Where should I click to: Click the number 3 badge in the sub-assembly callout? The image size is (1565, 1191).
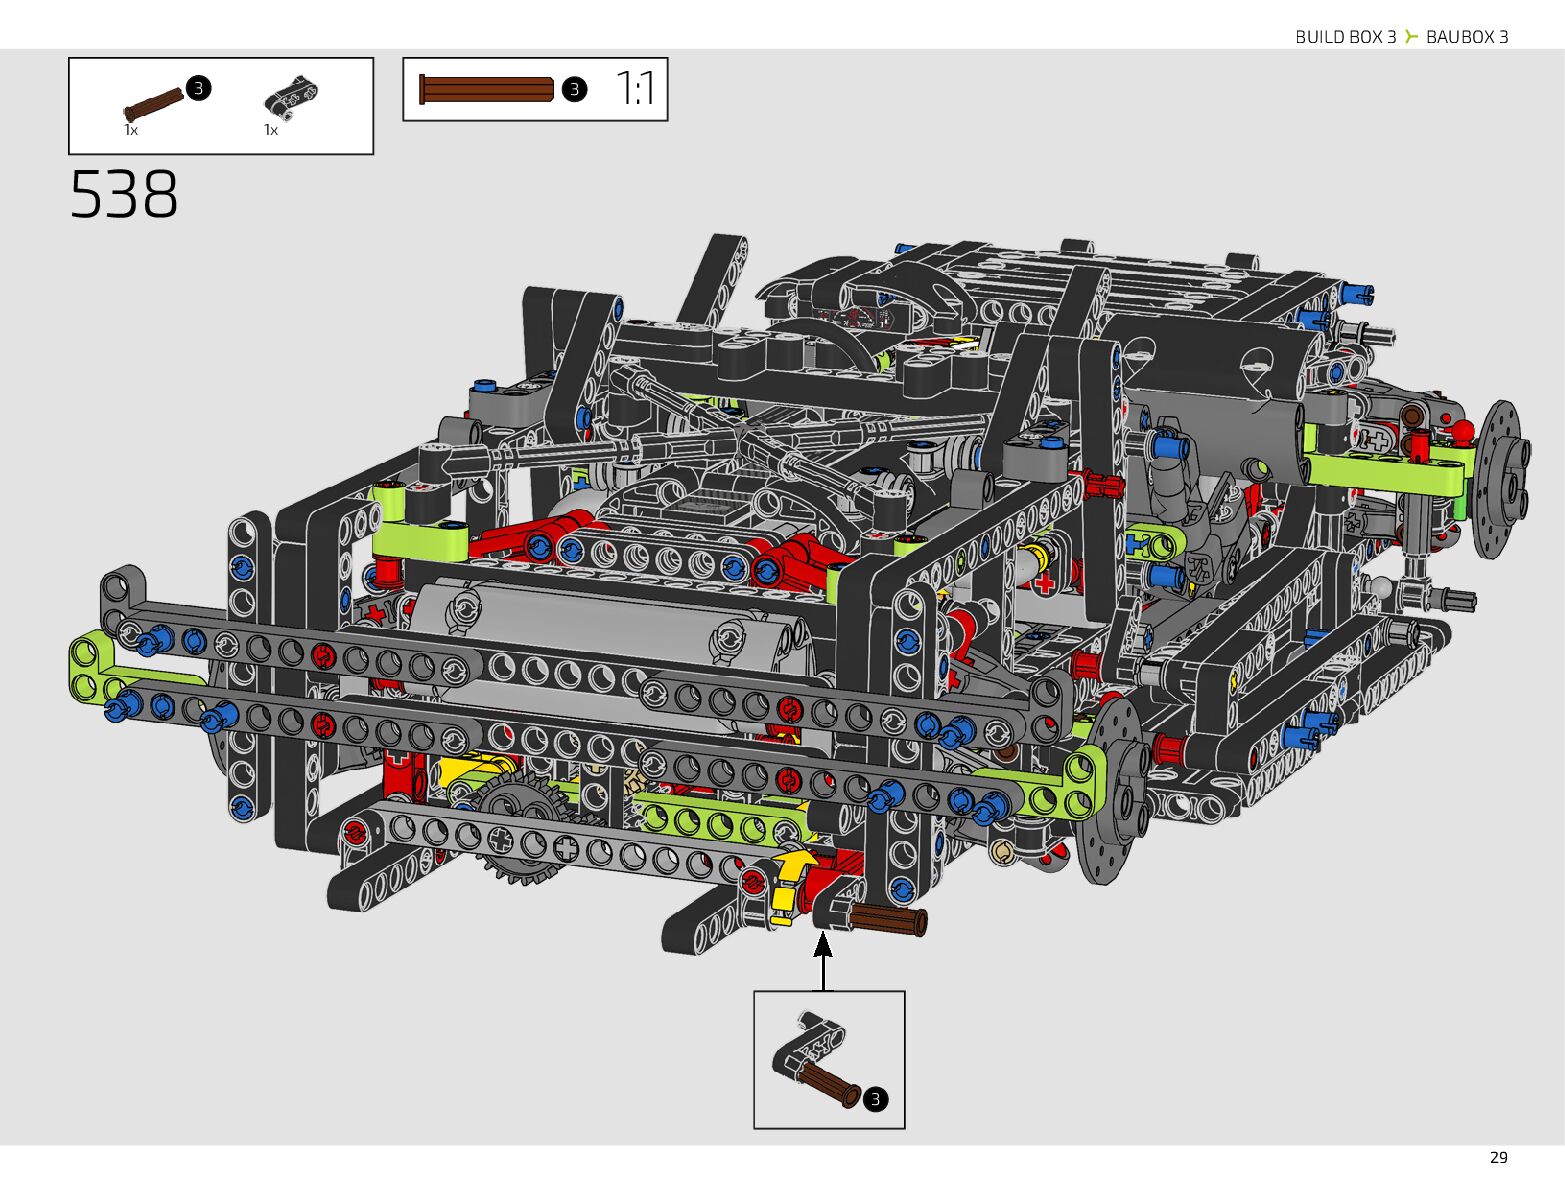pos(875,1099)
